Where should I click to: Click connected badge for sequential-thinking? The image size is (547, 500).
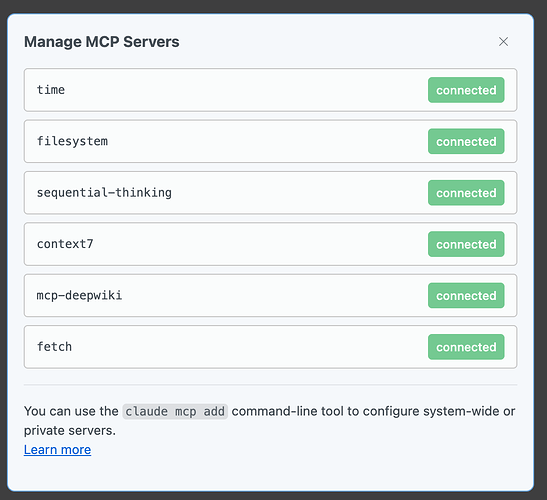coord(466,193)
